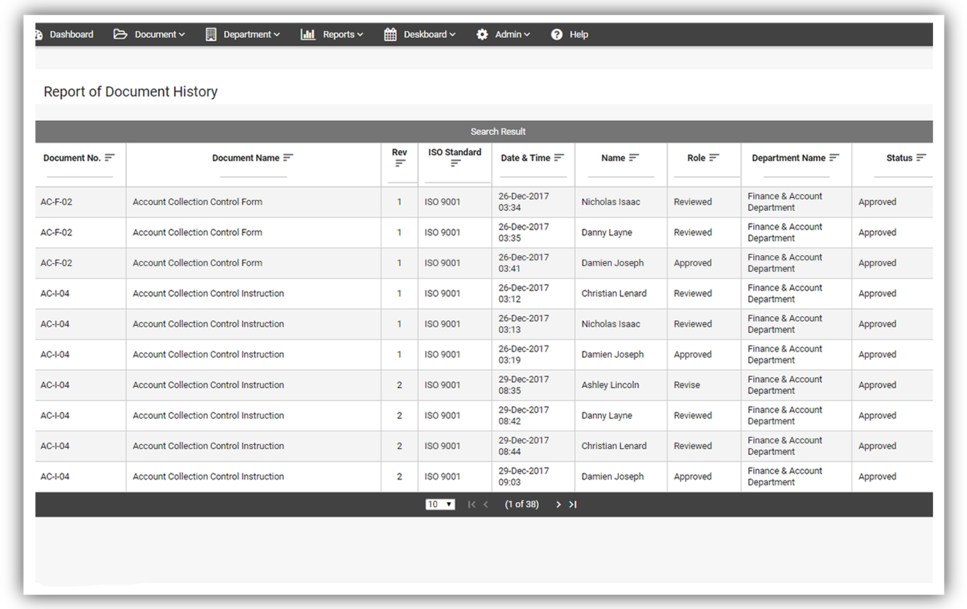
Task: Sort by Role column icon
Action: click(x=714, y=157)
